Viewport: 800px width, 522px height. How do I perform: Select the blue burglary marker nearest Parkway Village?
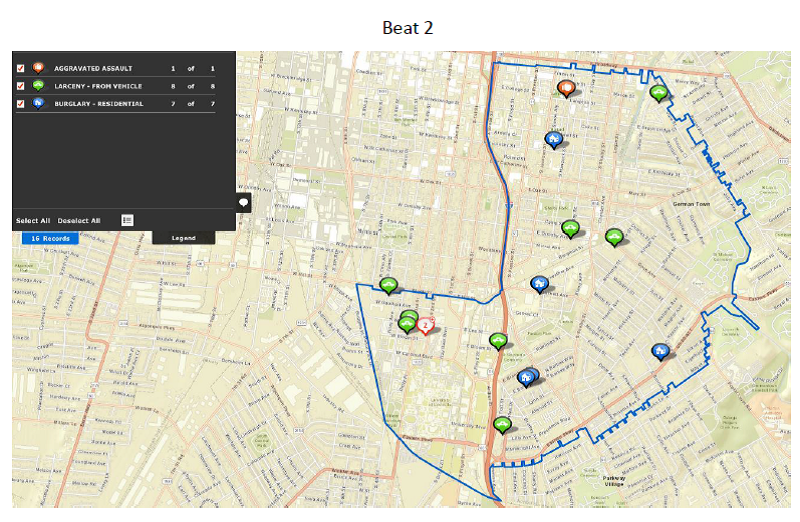click(x=659, y=351)
